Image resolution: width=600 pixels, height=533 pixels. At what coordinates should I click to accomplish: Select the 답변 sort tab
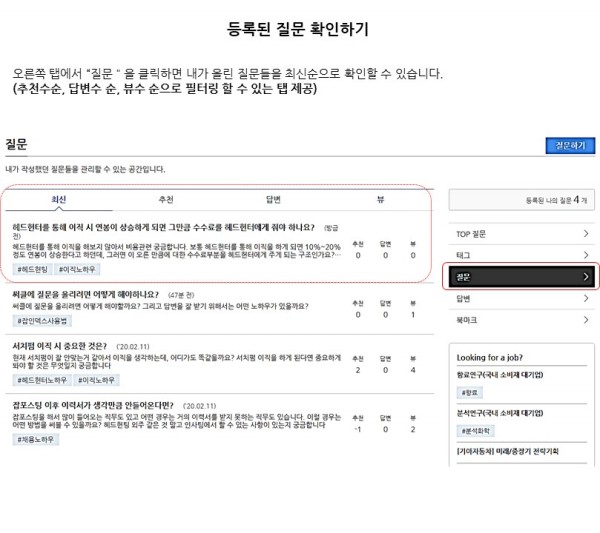pyautogui.click(x=273, y=200)
